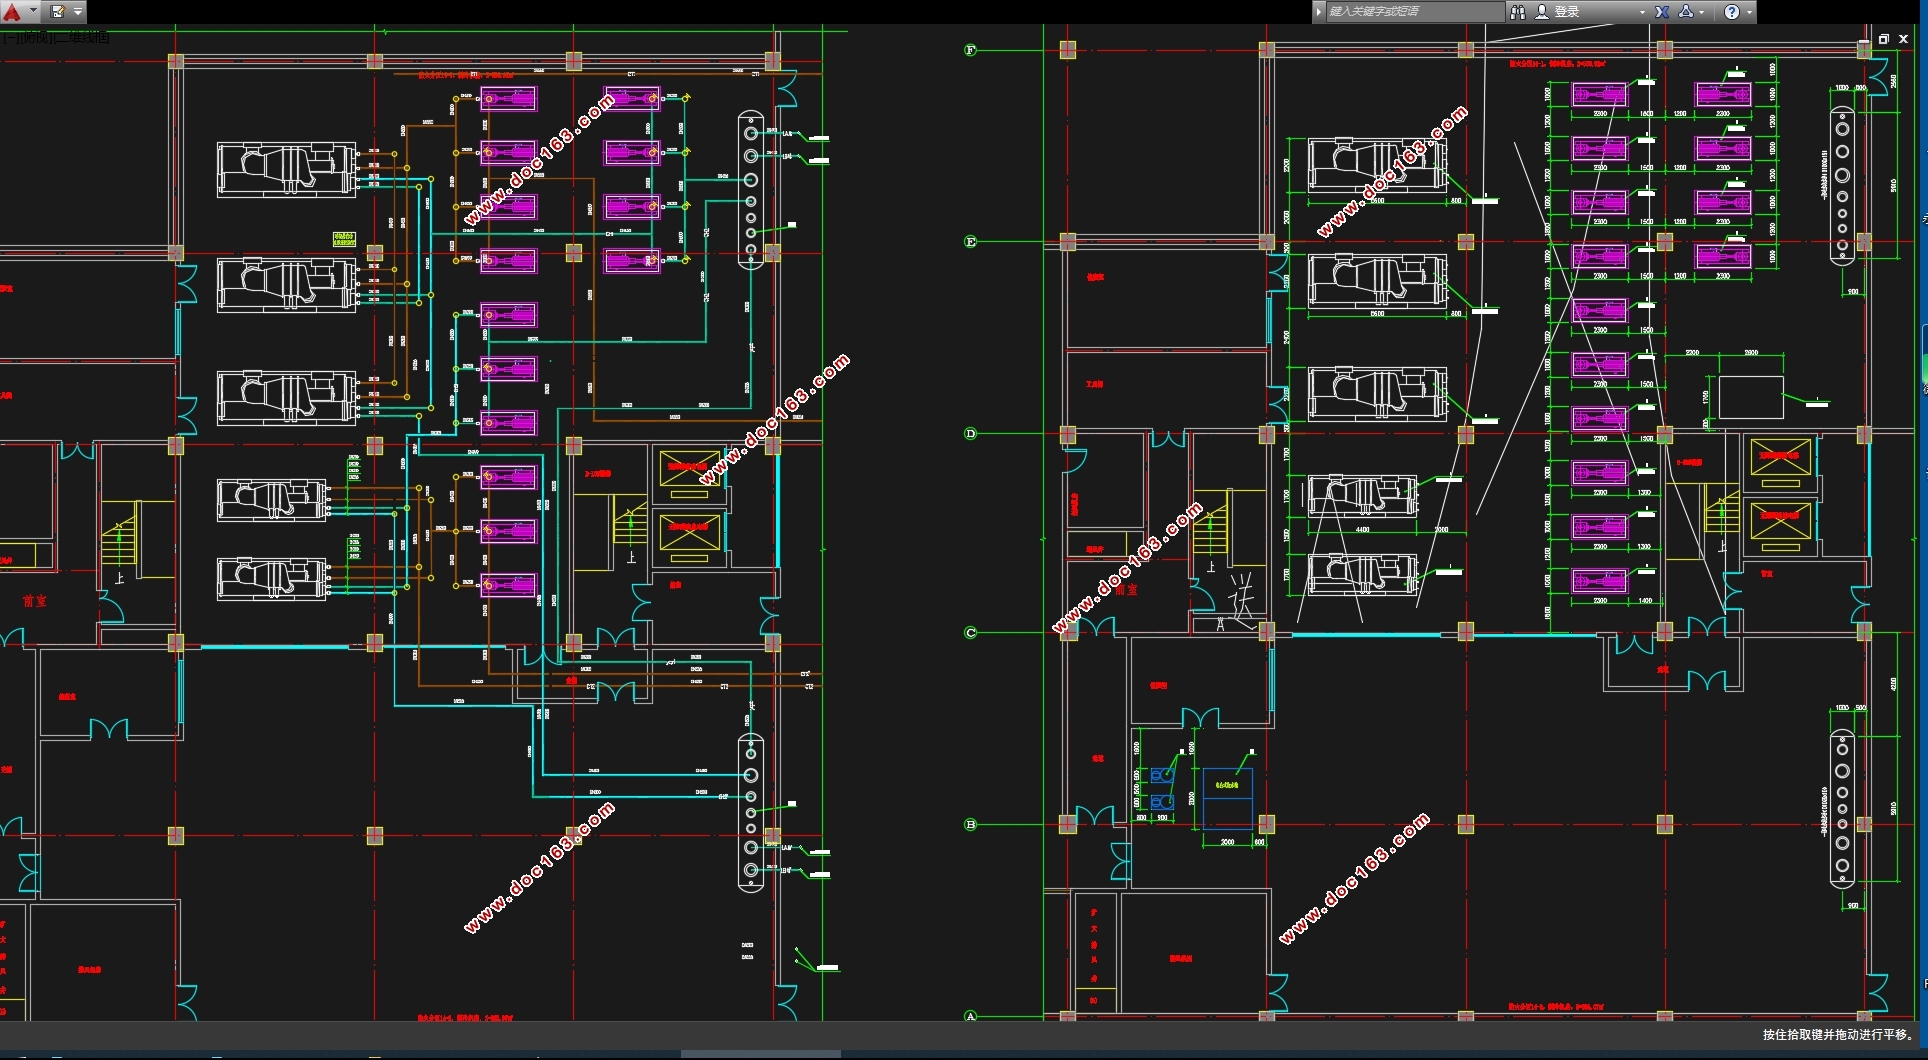1928x1060 pixels.
Task: Close the drawing window with X
Action: tap(1904, 39)
